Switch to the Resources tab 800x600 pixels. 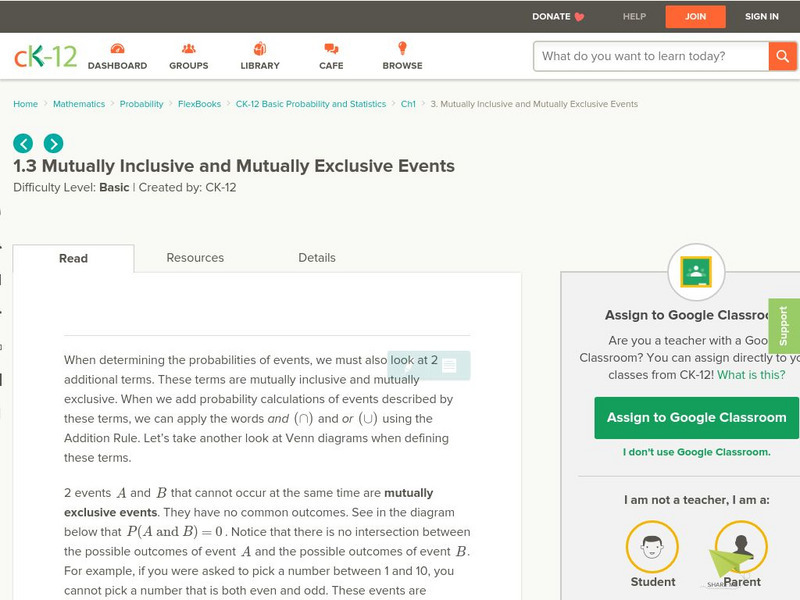point(194,258)
